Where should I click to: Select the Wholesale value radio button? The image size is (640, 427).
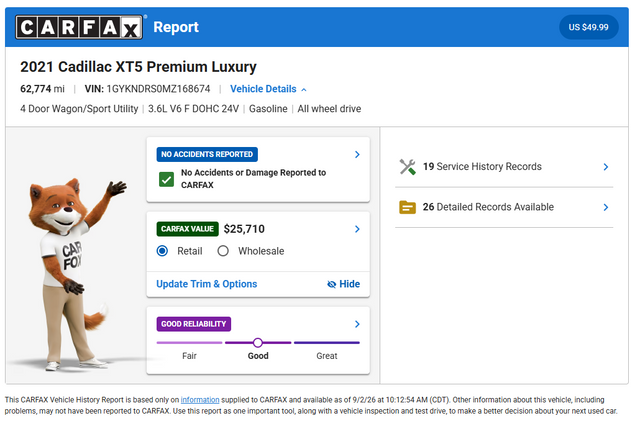(x=223, y=251)
